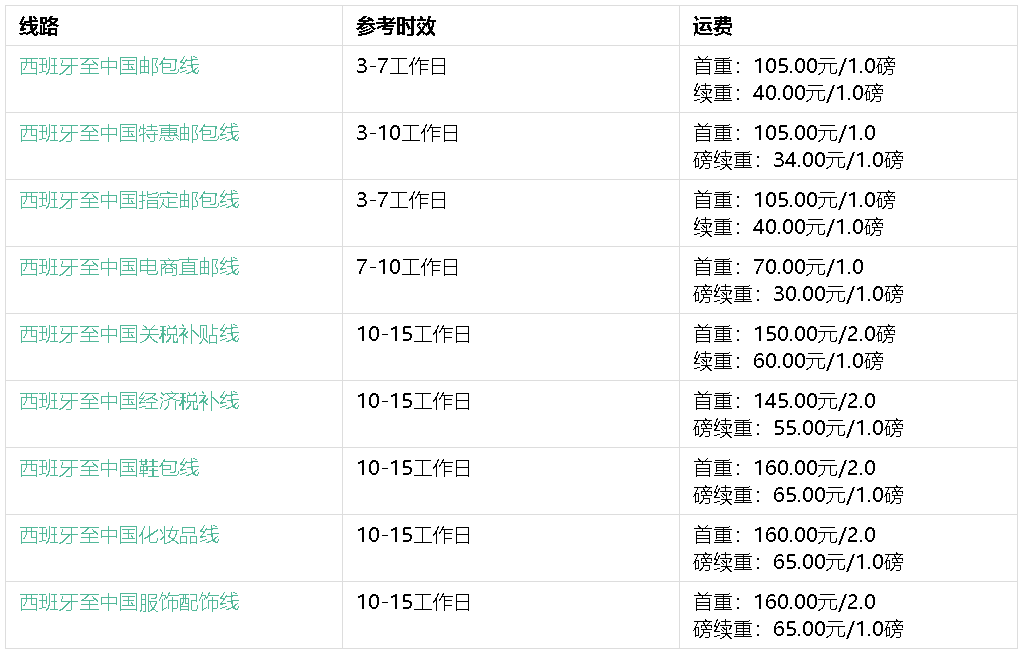Click the 线路 column header
This screenshot has height=654, width=1022.
(x=39, y=26)
